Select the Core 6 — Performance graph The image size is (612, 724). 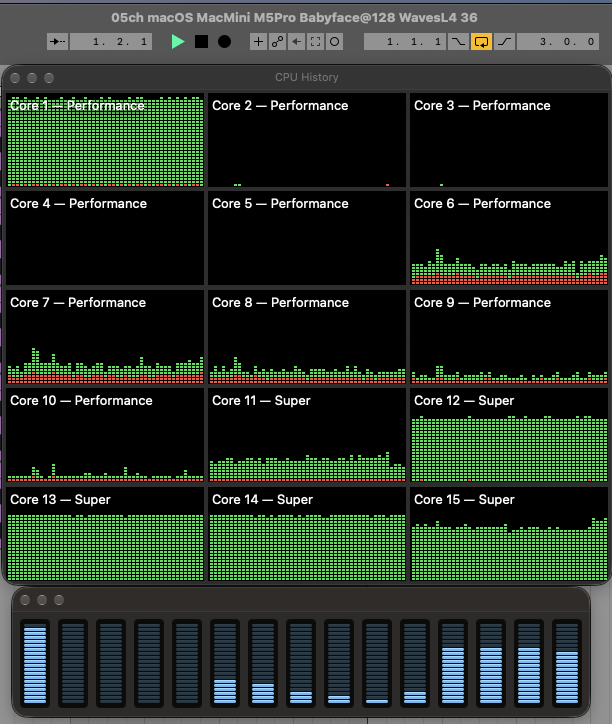click(509, 239)
